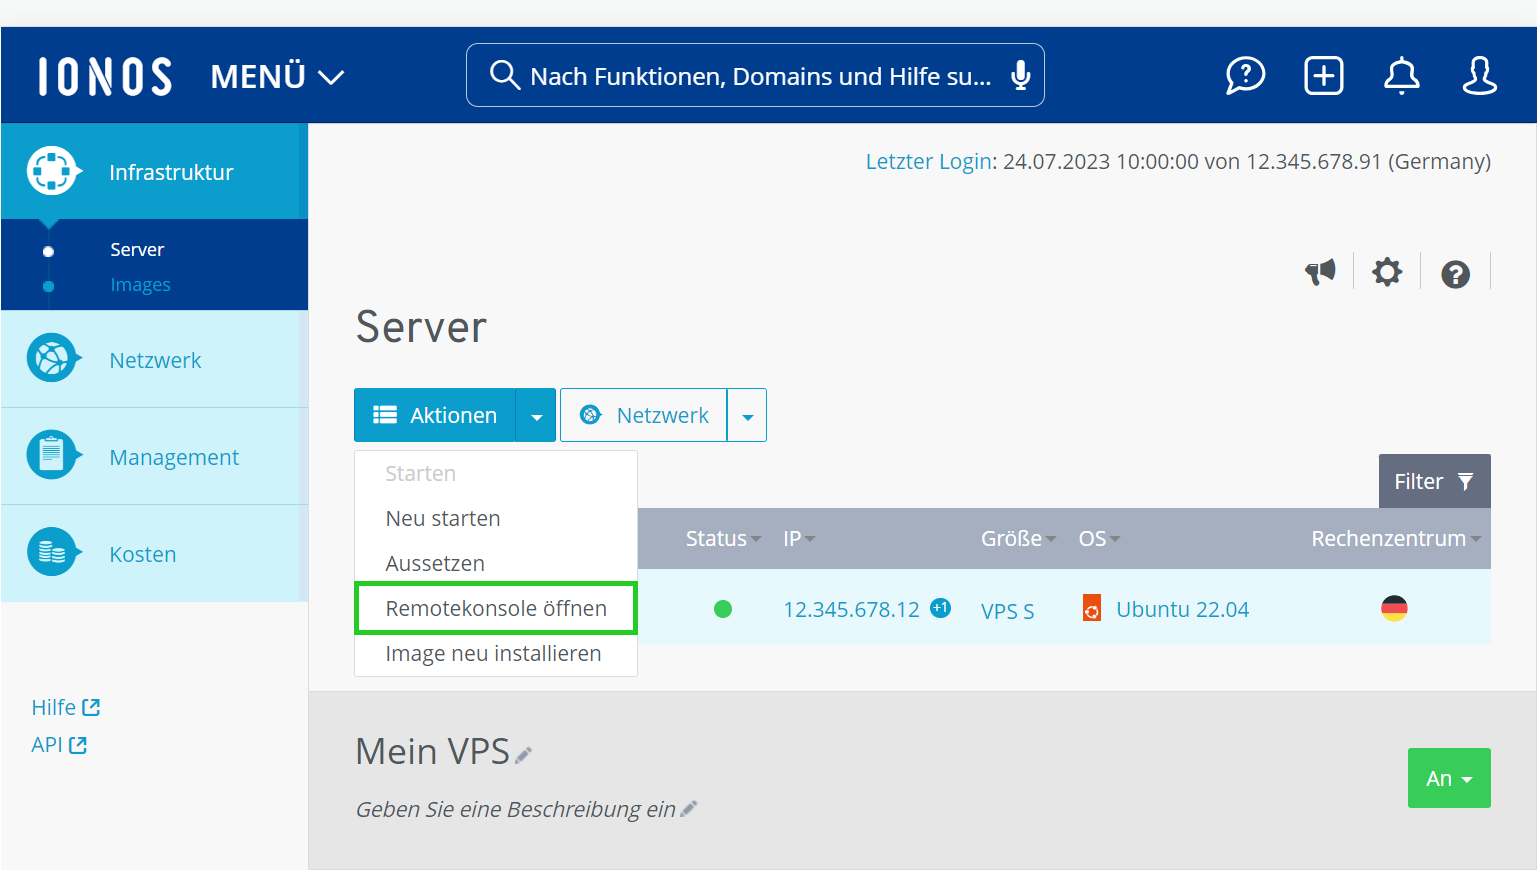The image size is (1537, 870).
Task: Click the IP address 12.345.678.12
Action: tap(851, 609)
